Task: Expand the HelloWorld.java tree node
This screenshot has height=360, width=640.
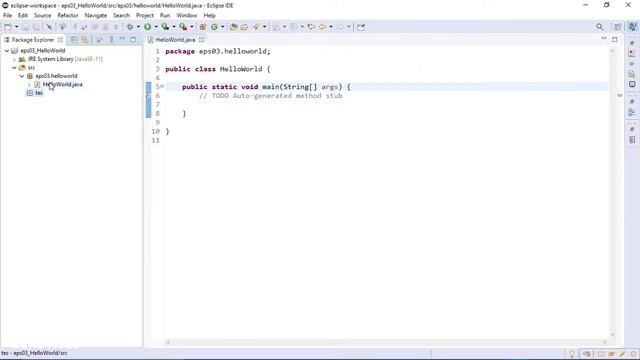Action: click(29, 84)
